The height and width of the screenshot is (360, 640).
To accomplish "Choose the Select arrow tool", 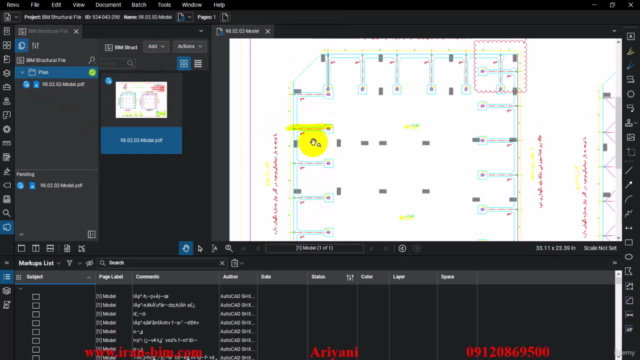I will coord(200,248).
